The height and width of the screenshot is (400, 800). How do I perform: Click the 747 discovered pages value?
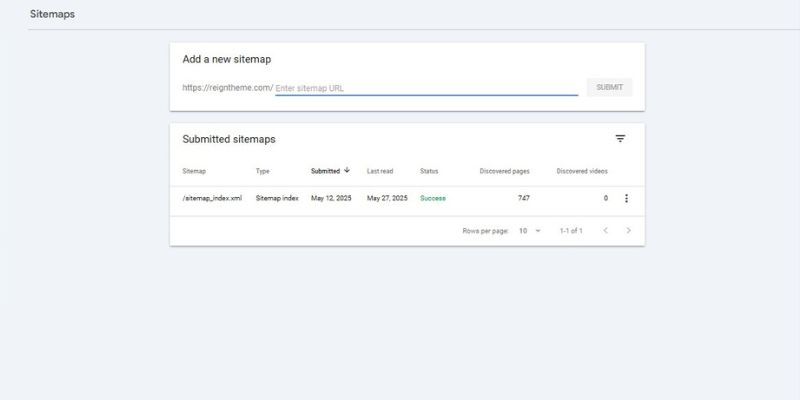523,198
